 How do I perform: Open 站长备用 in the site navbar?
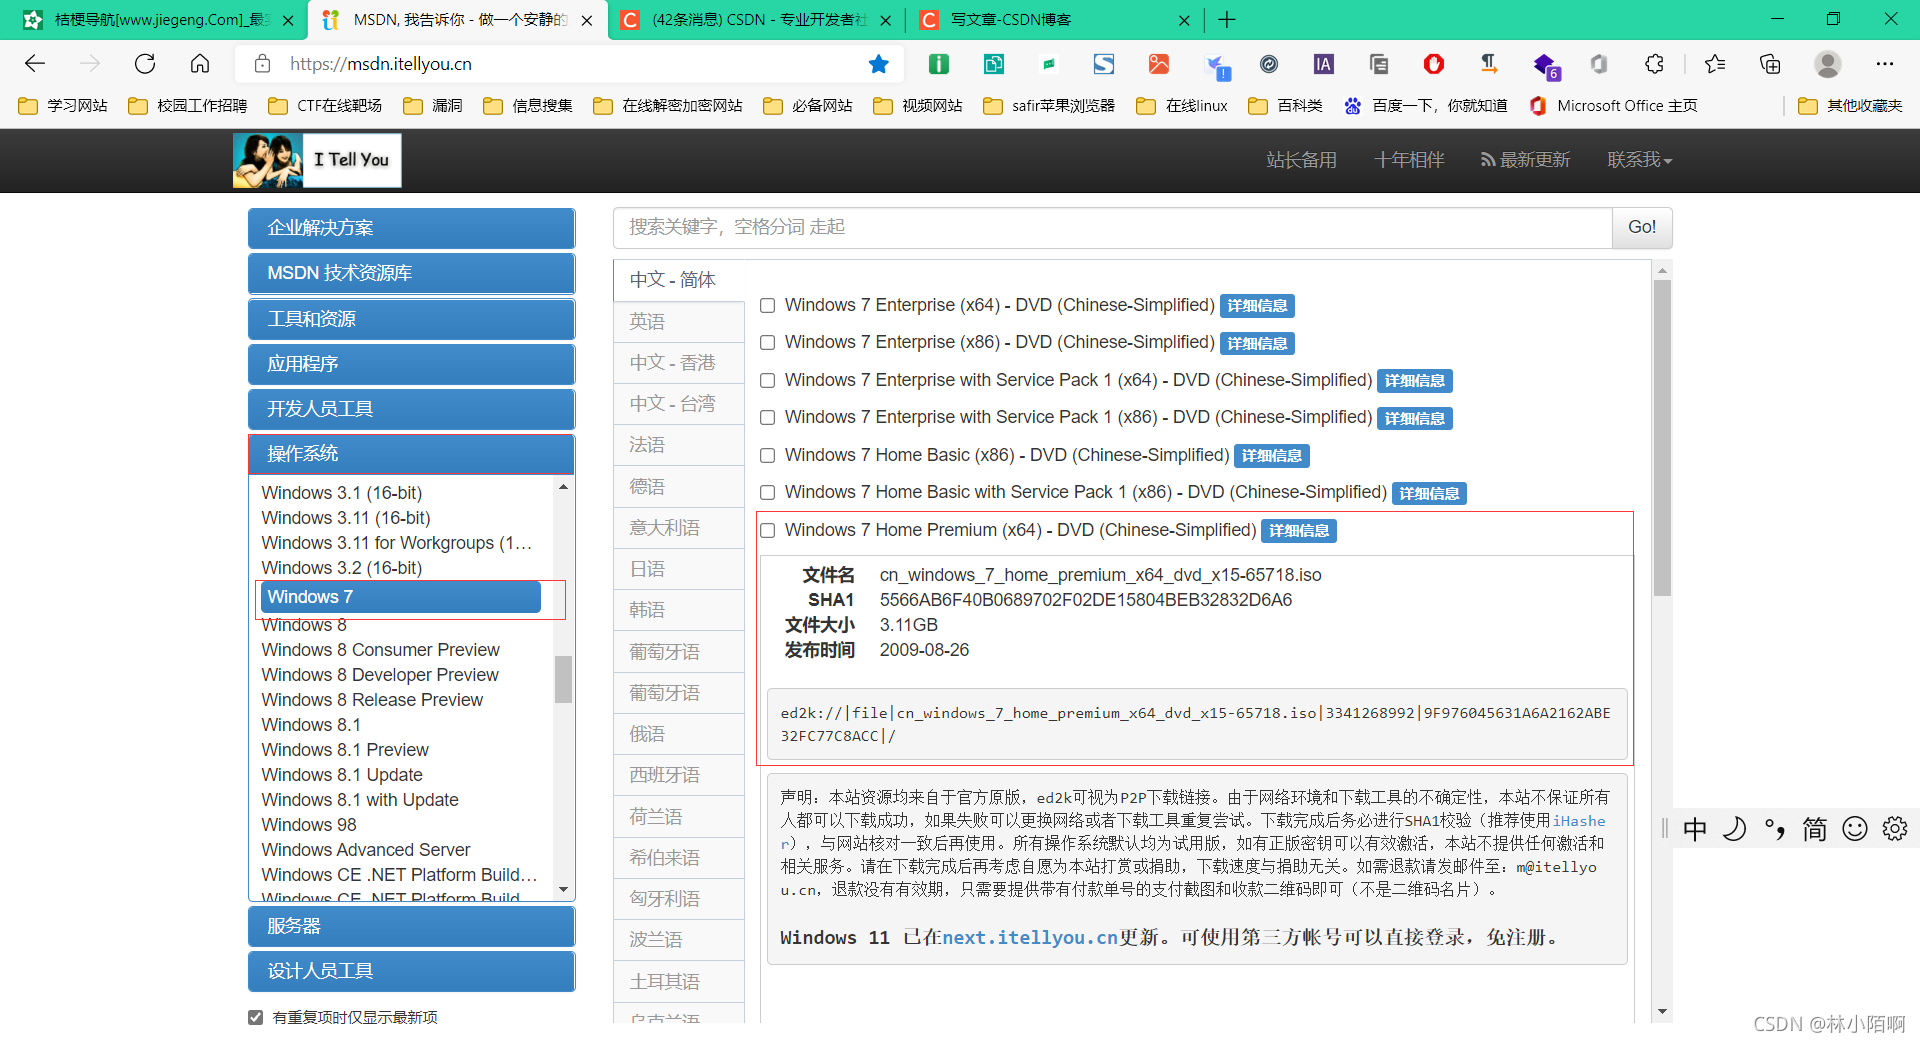[1301, 160]
